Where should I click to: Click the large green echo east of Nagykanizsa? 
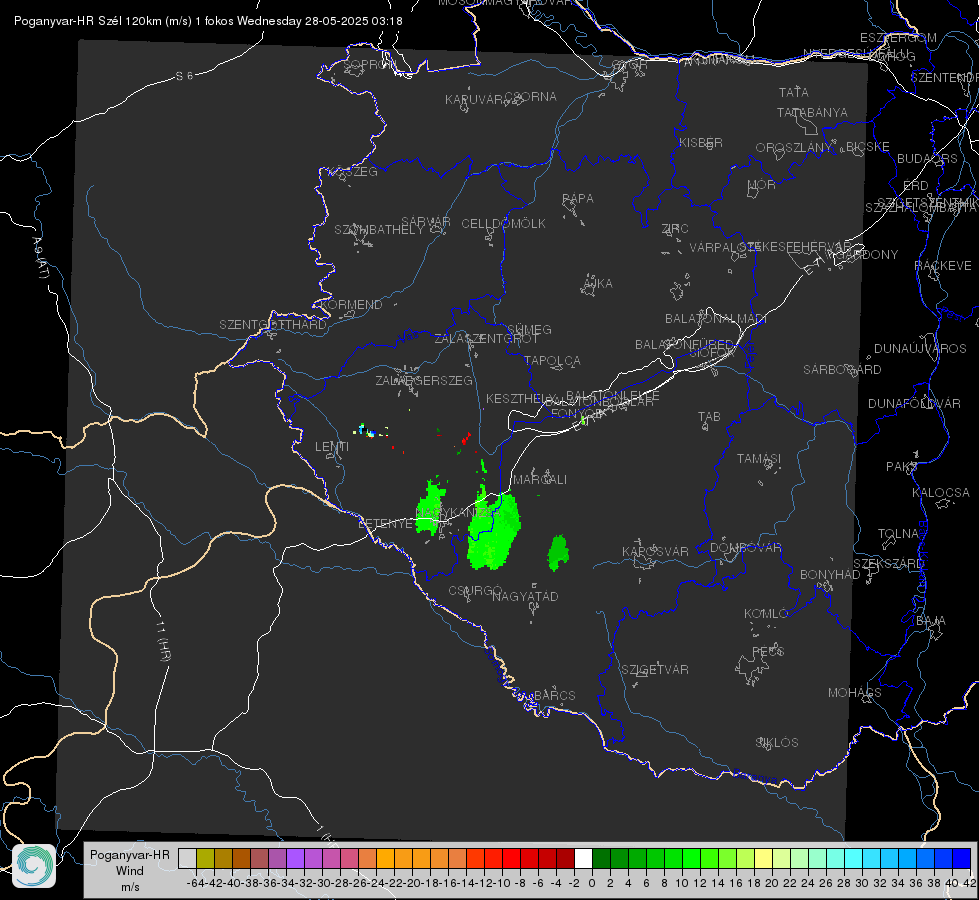[x=494, y=530]
